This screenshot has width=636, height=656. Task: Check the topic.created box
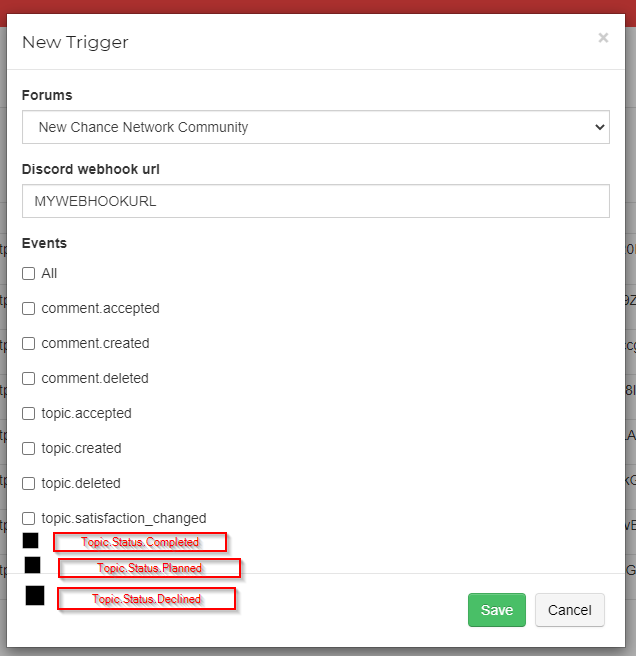28,448
